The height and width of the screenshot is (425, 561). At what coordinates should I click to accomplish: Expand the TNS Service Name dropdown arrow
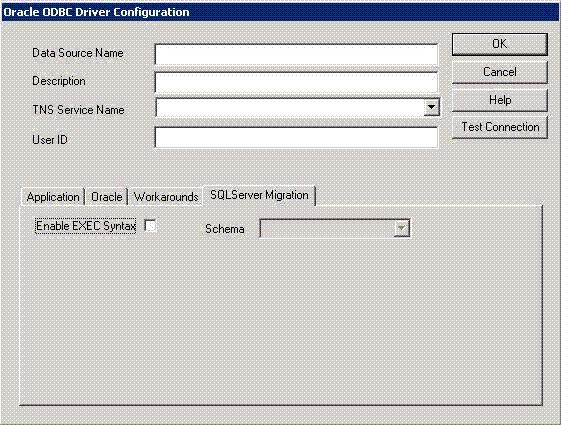point(431,107)
